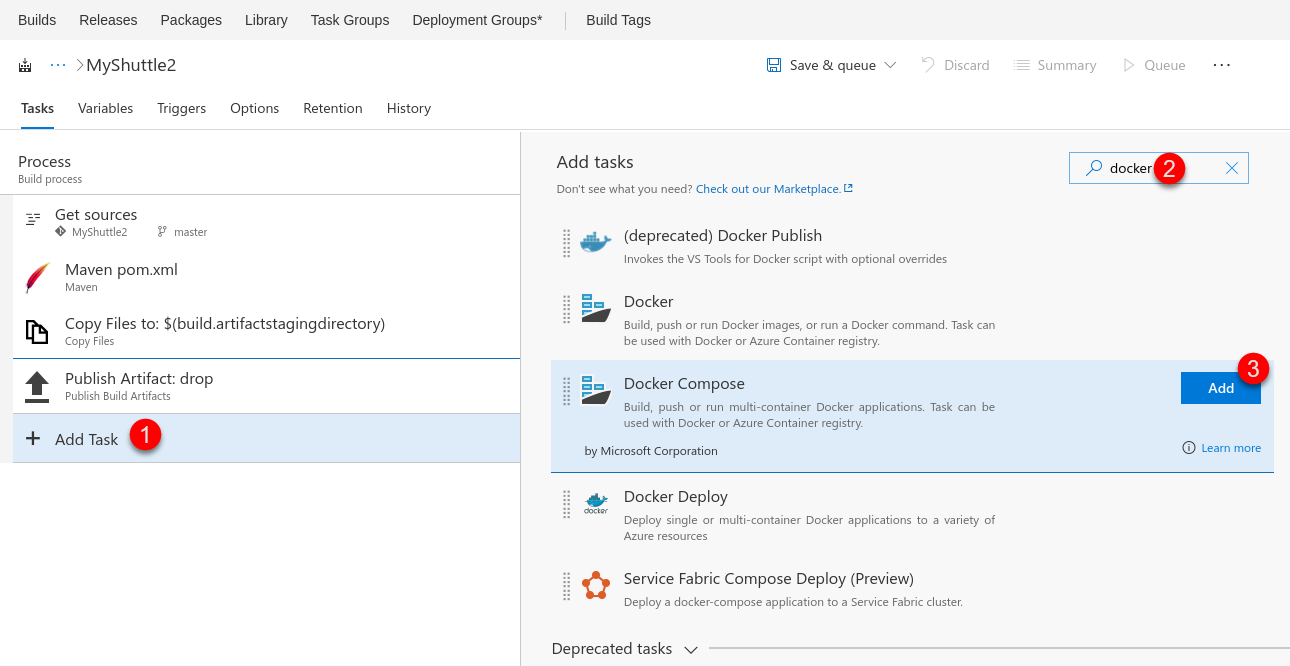The image size is (1290, 666).
Task: Click the Docker Compose ship icon
Action: 595,390
